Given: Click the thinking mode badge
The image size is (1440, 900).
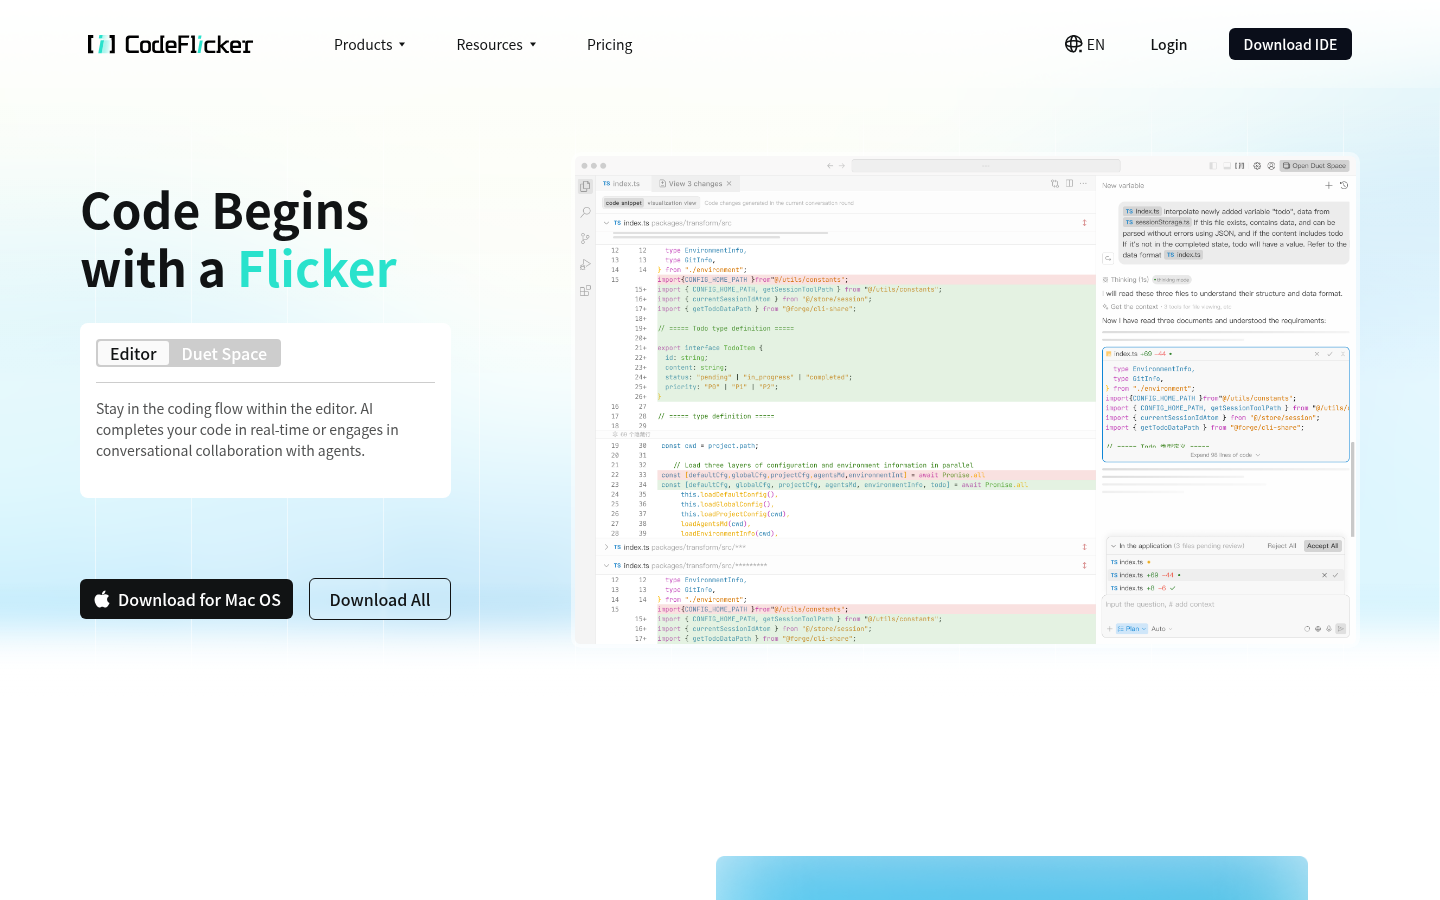Looking at the screenshot, I should pyautogui.click(x=1171, y=280).
